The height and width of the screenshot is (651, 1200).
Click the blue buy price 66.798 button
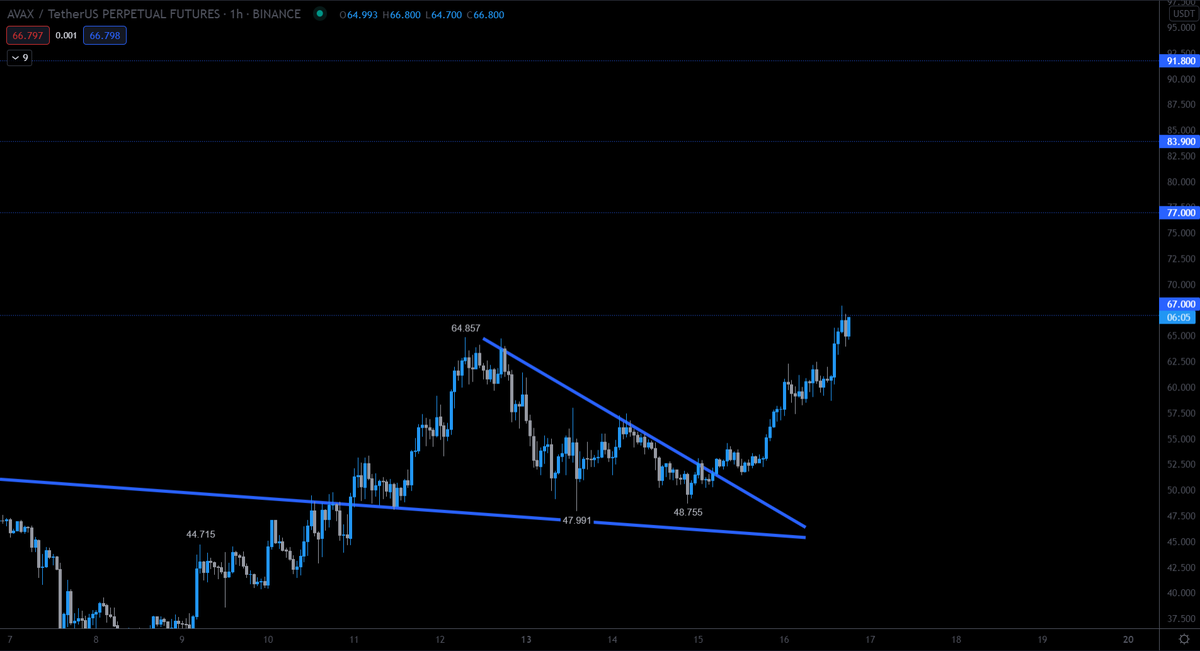coord(105,35)
